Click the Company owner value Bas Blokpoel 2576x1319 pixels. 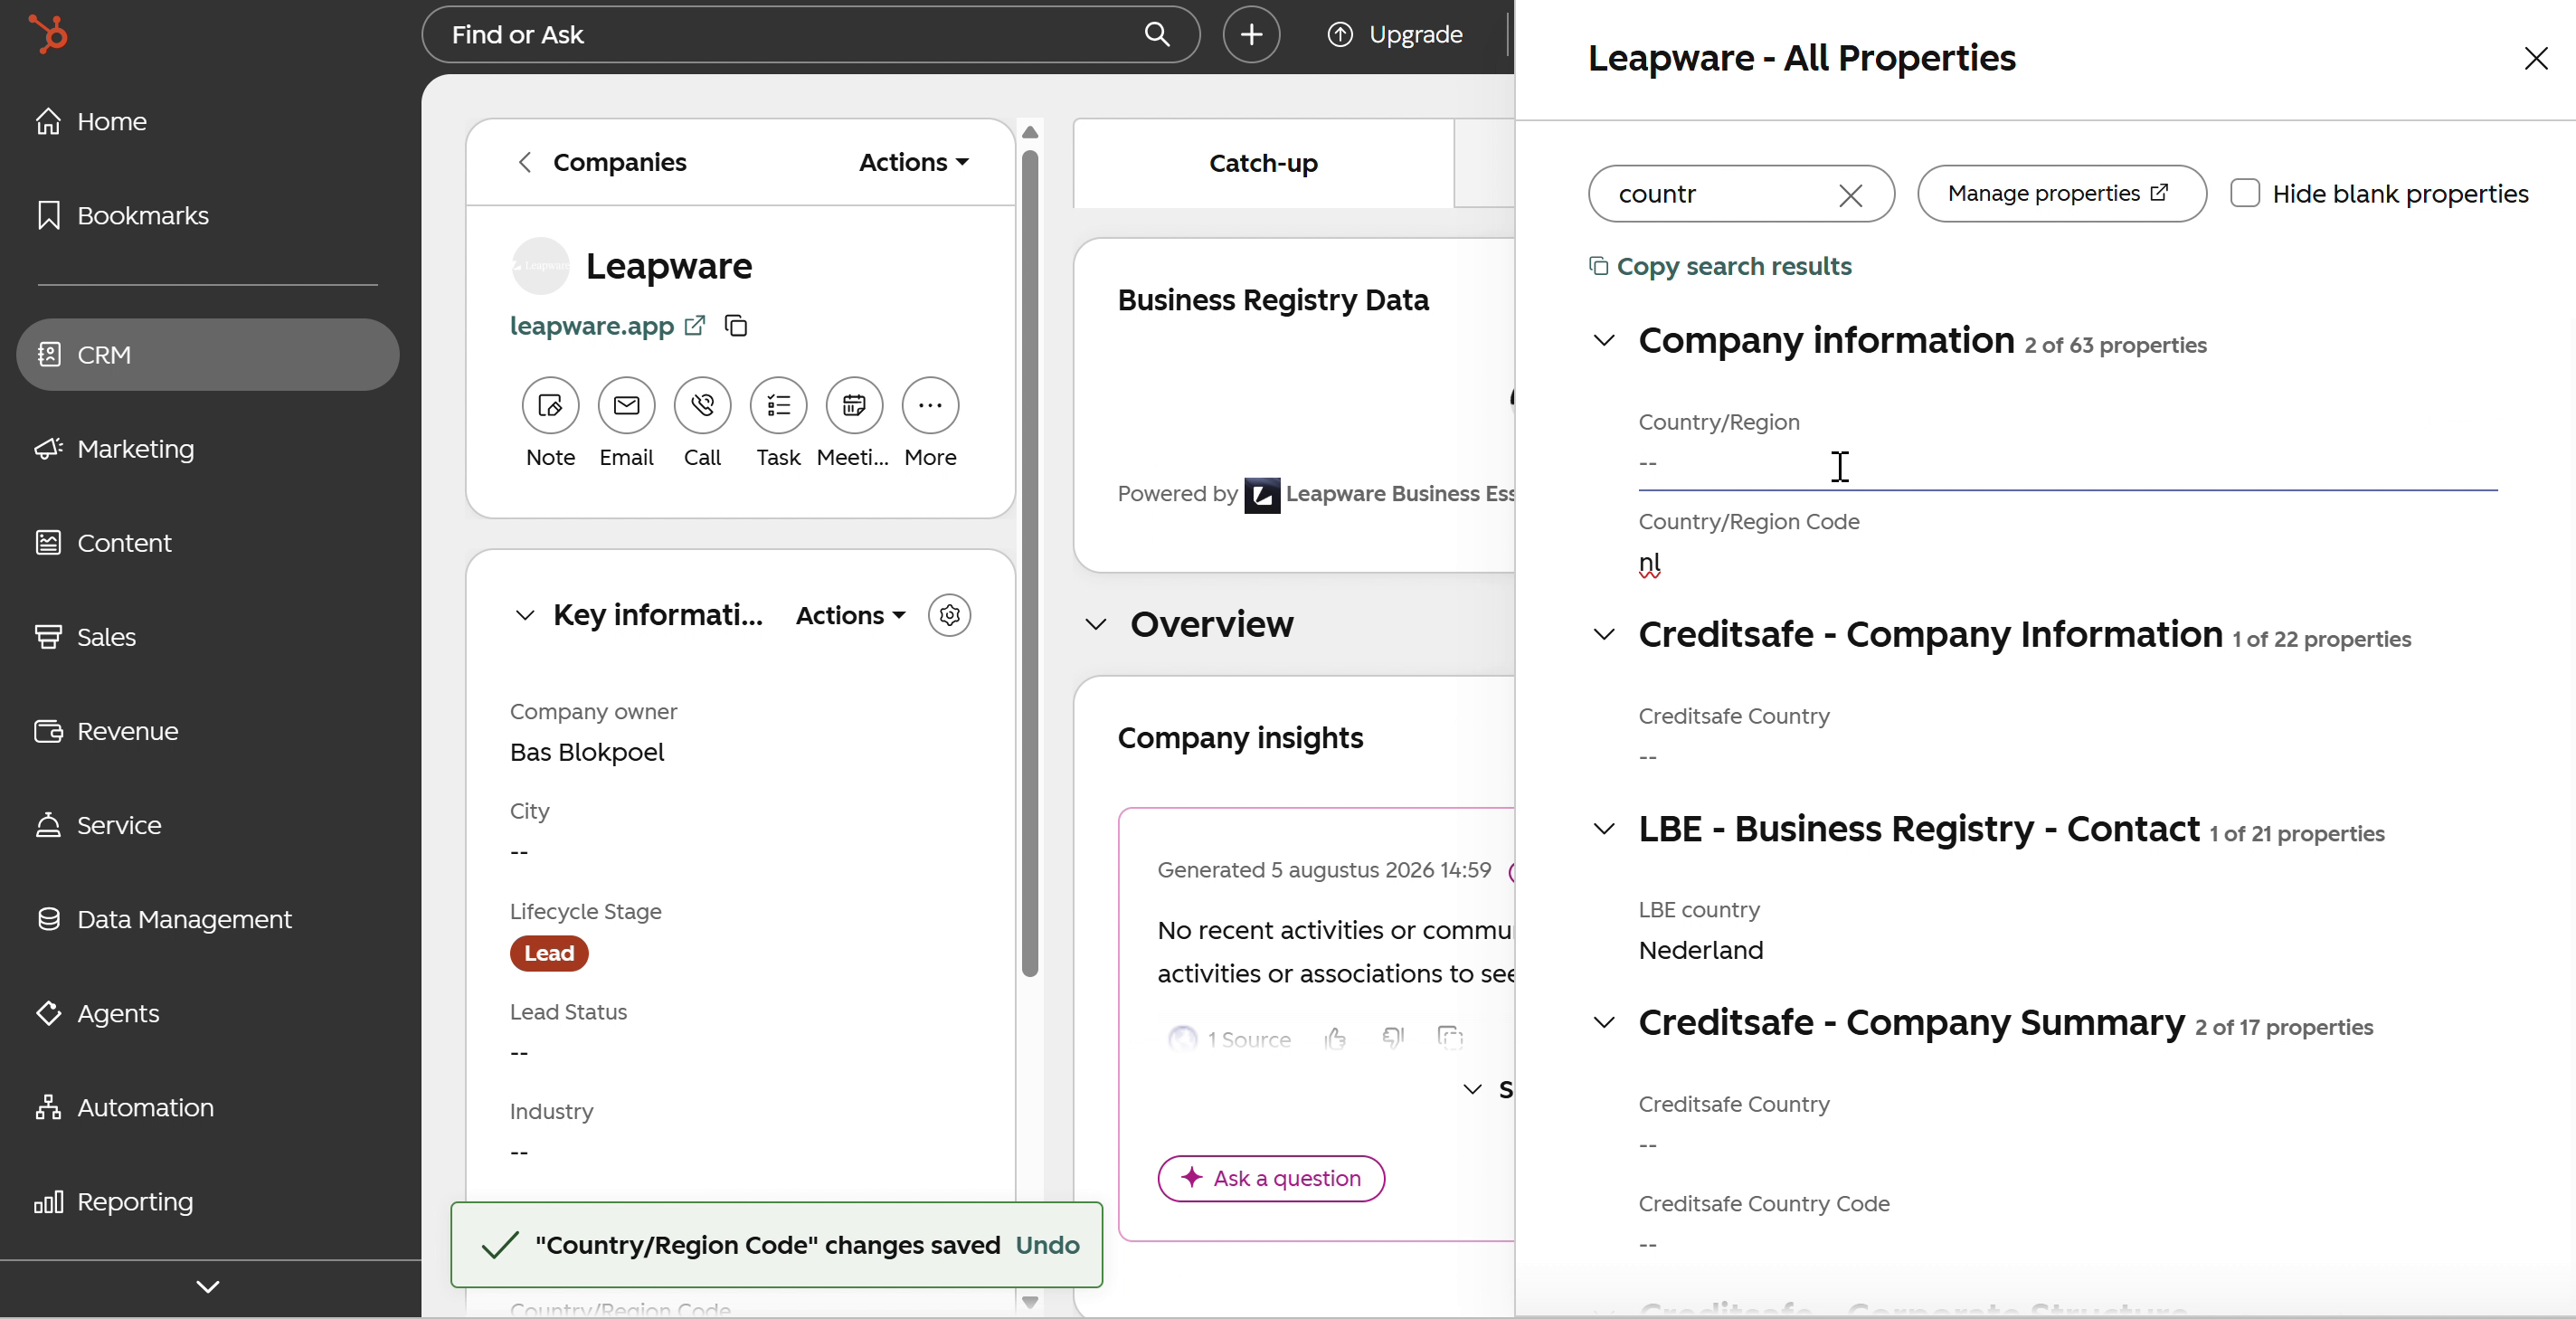coord(587,752)
